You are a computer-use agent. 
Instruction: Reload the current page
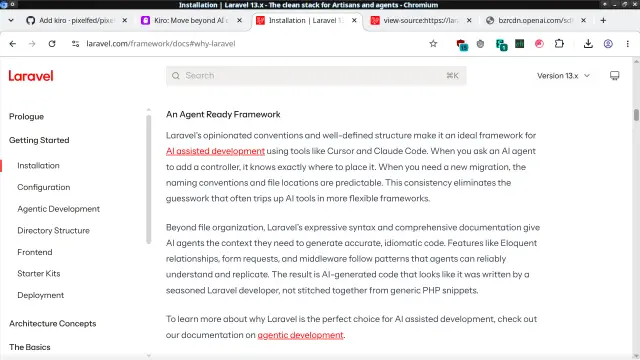click(x=52, y=44)
